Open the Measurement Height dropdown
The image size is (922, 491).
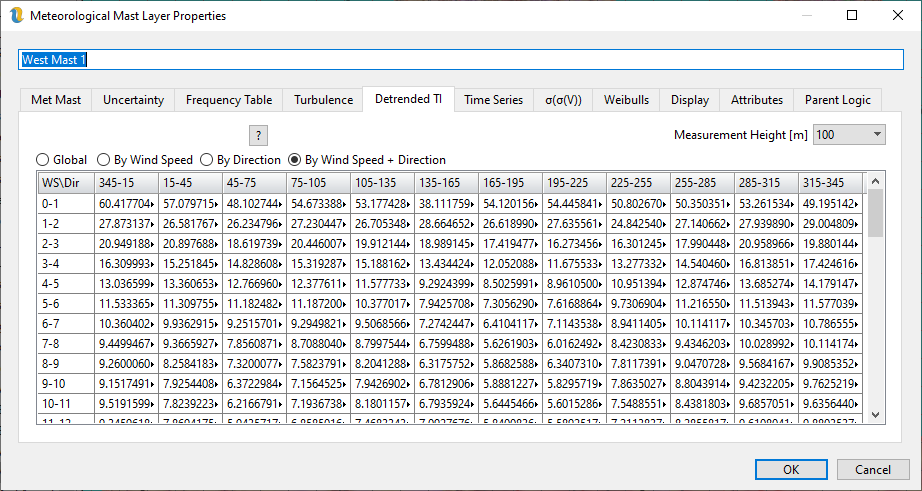click(849, 135)
